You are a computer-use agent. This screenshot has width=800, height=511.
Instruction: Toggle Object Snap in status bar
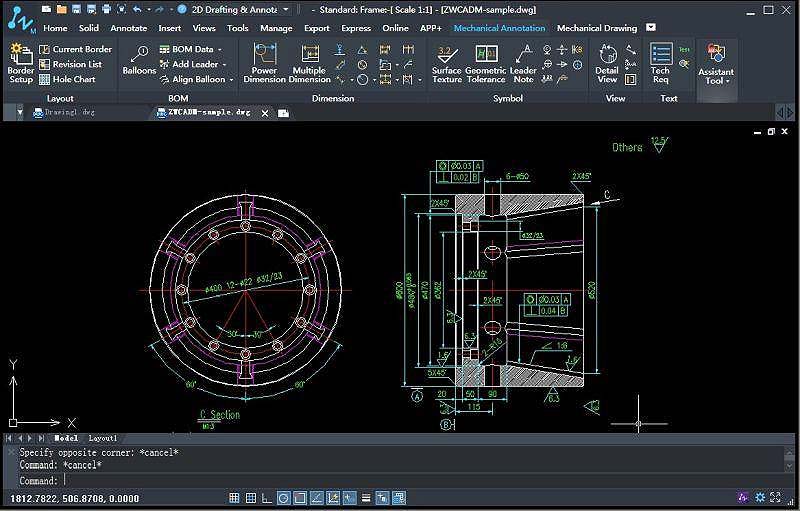coord(300,498)
